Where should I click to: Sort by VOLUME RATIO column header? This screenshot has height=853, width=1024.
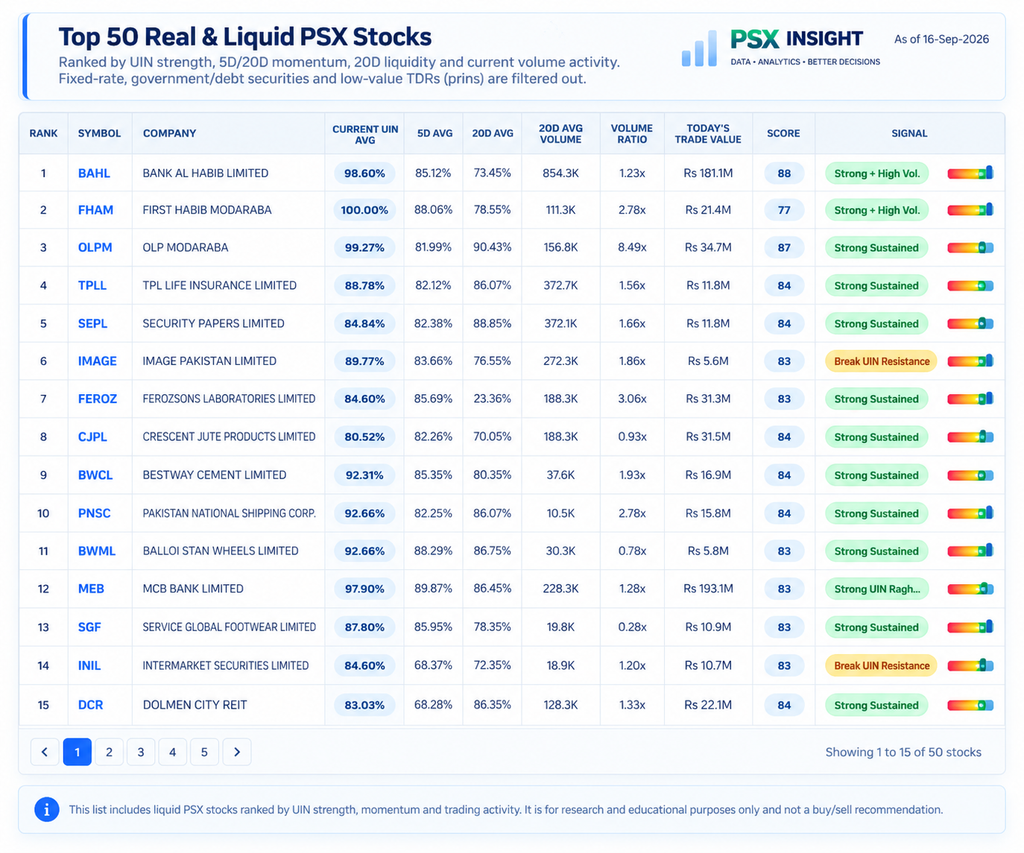[632, 134]
